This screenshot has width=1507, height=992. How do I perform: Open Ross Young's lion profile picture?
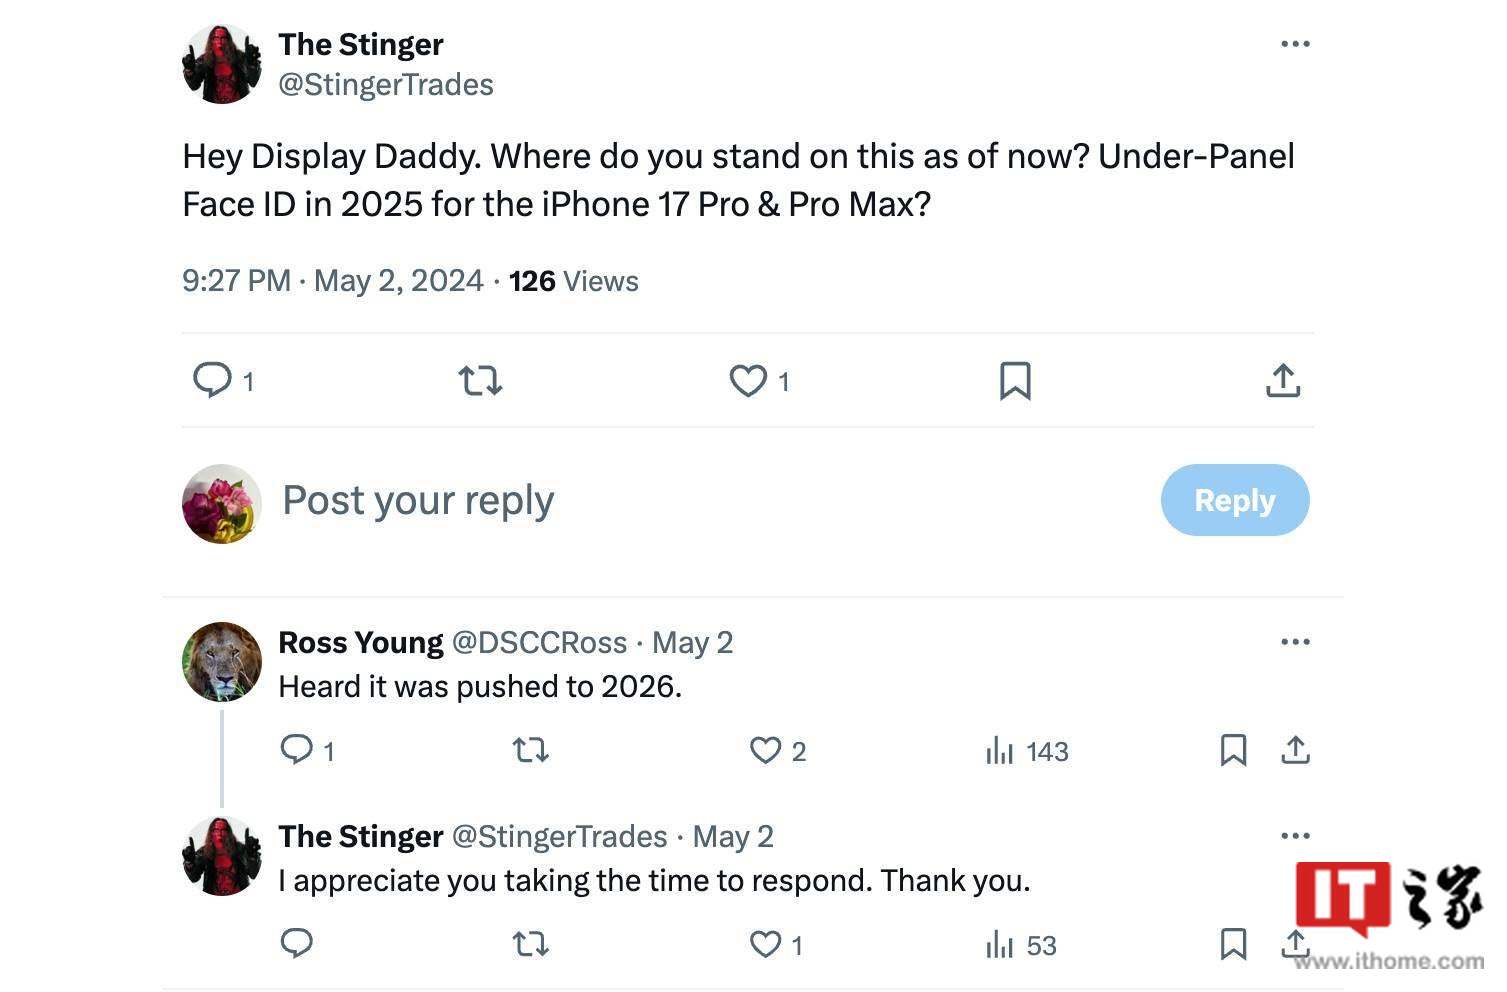[222, 662]
